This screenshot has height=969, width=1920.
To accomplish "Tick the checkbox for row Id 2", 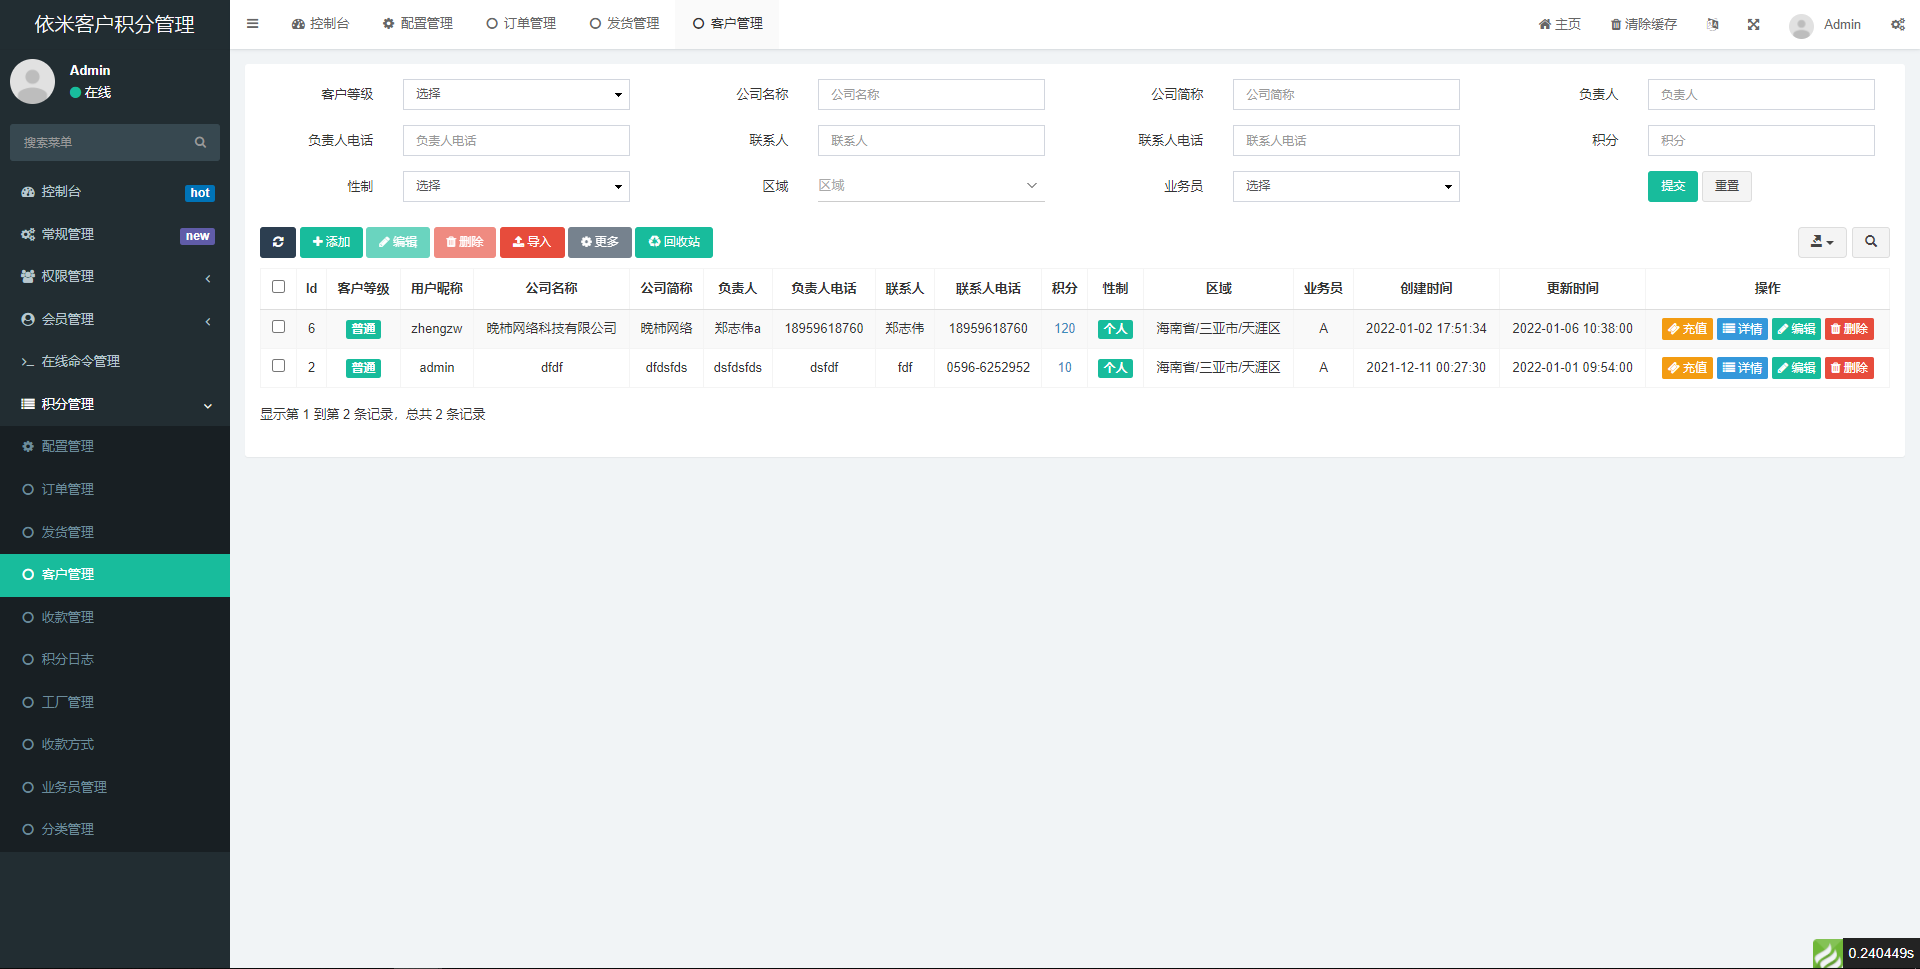I will [279, 366].
